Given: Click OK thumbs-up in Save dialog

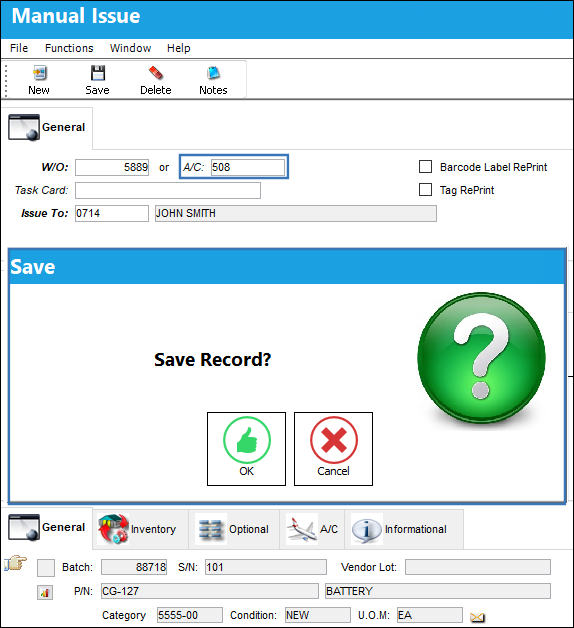Looking at the screenshot, I should [246, 449].
